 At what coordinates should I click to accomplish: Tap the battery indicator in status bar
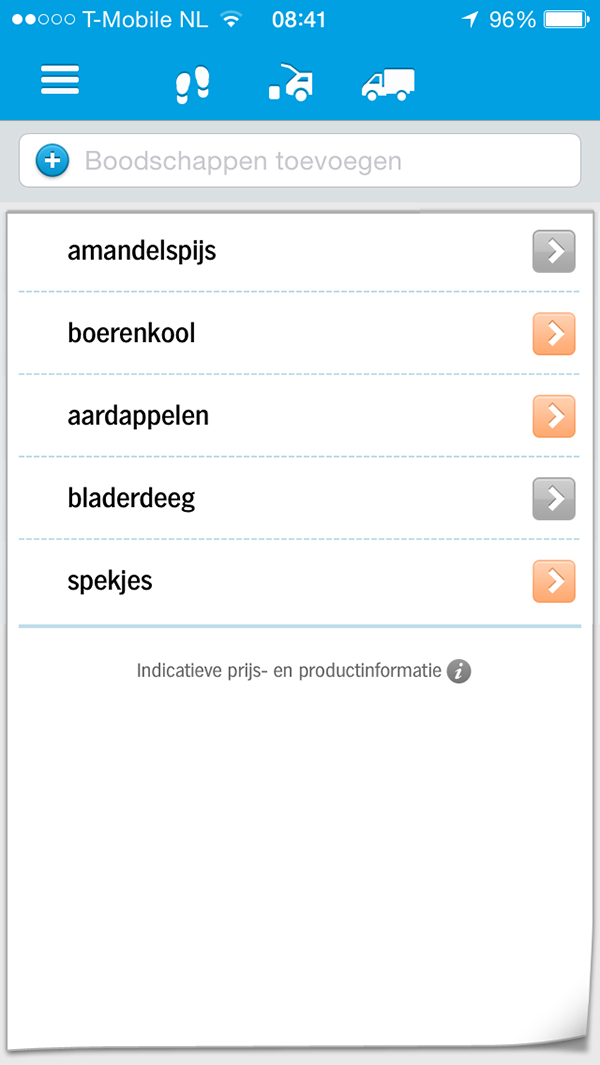(x=565, y=20)
